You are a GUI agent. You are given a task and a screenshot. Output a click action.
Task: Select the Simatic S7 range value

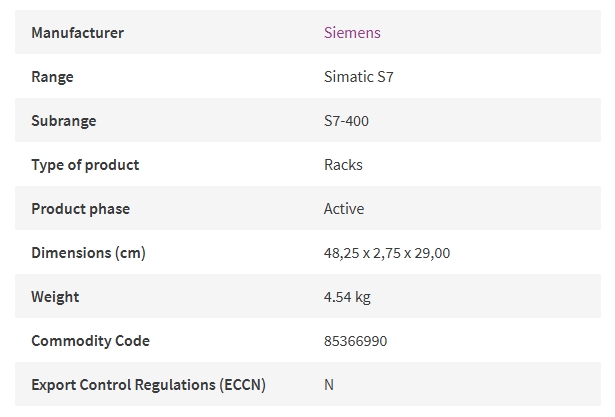(358, 76)
